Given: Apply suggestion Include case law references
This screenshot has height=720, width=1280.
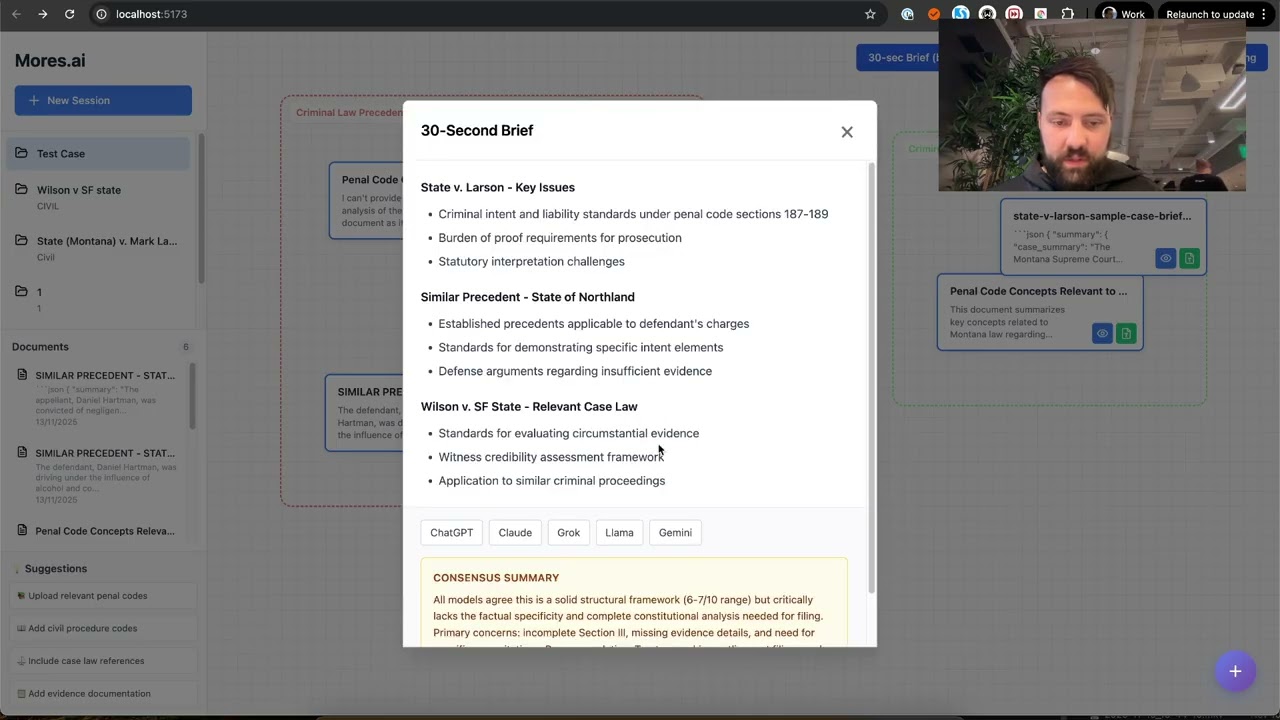Looking at the screenshot, I should coord(103,661).
